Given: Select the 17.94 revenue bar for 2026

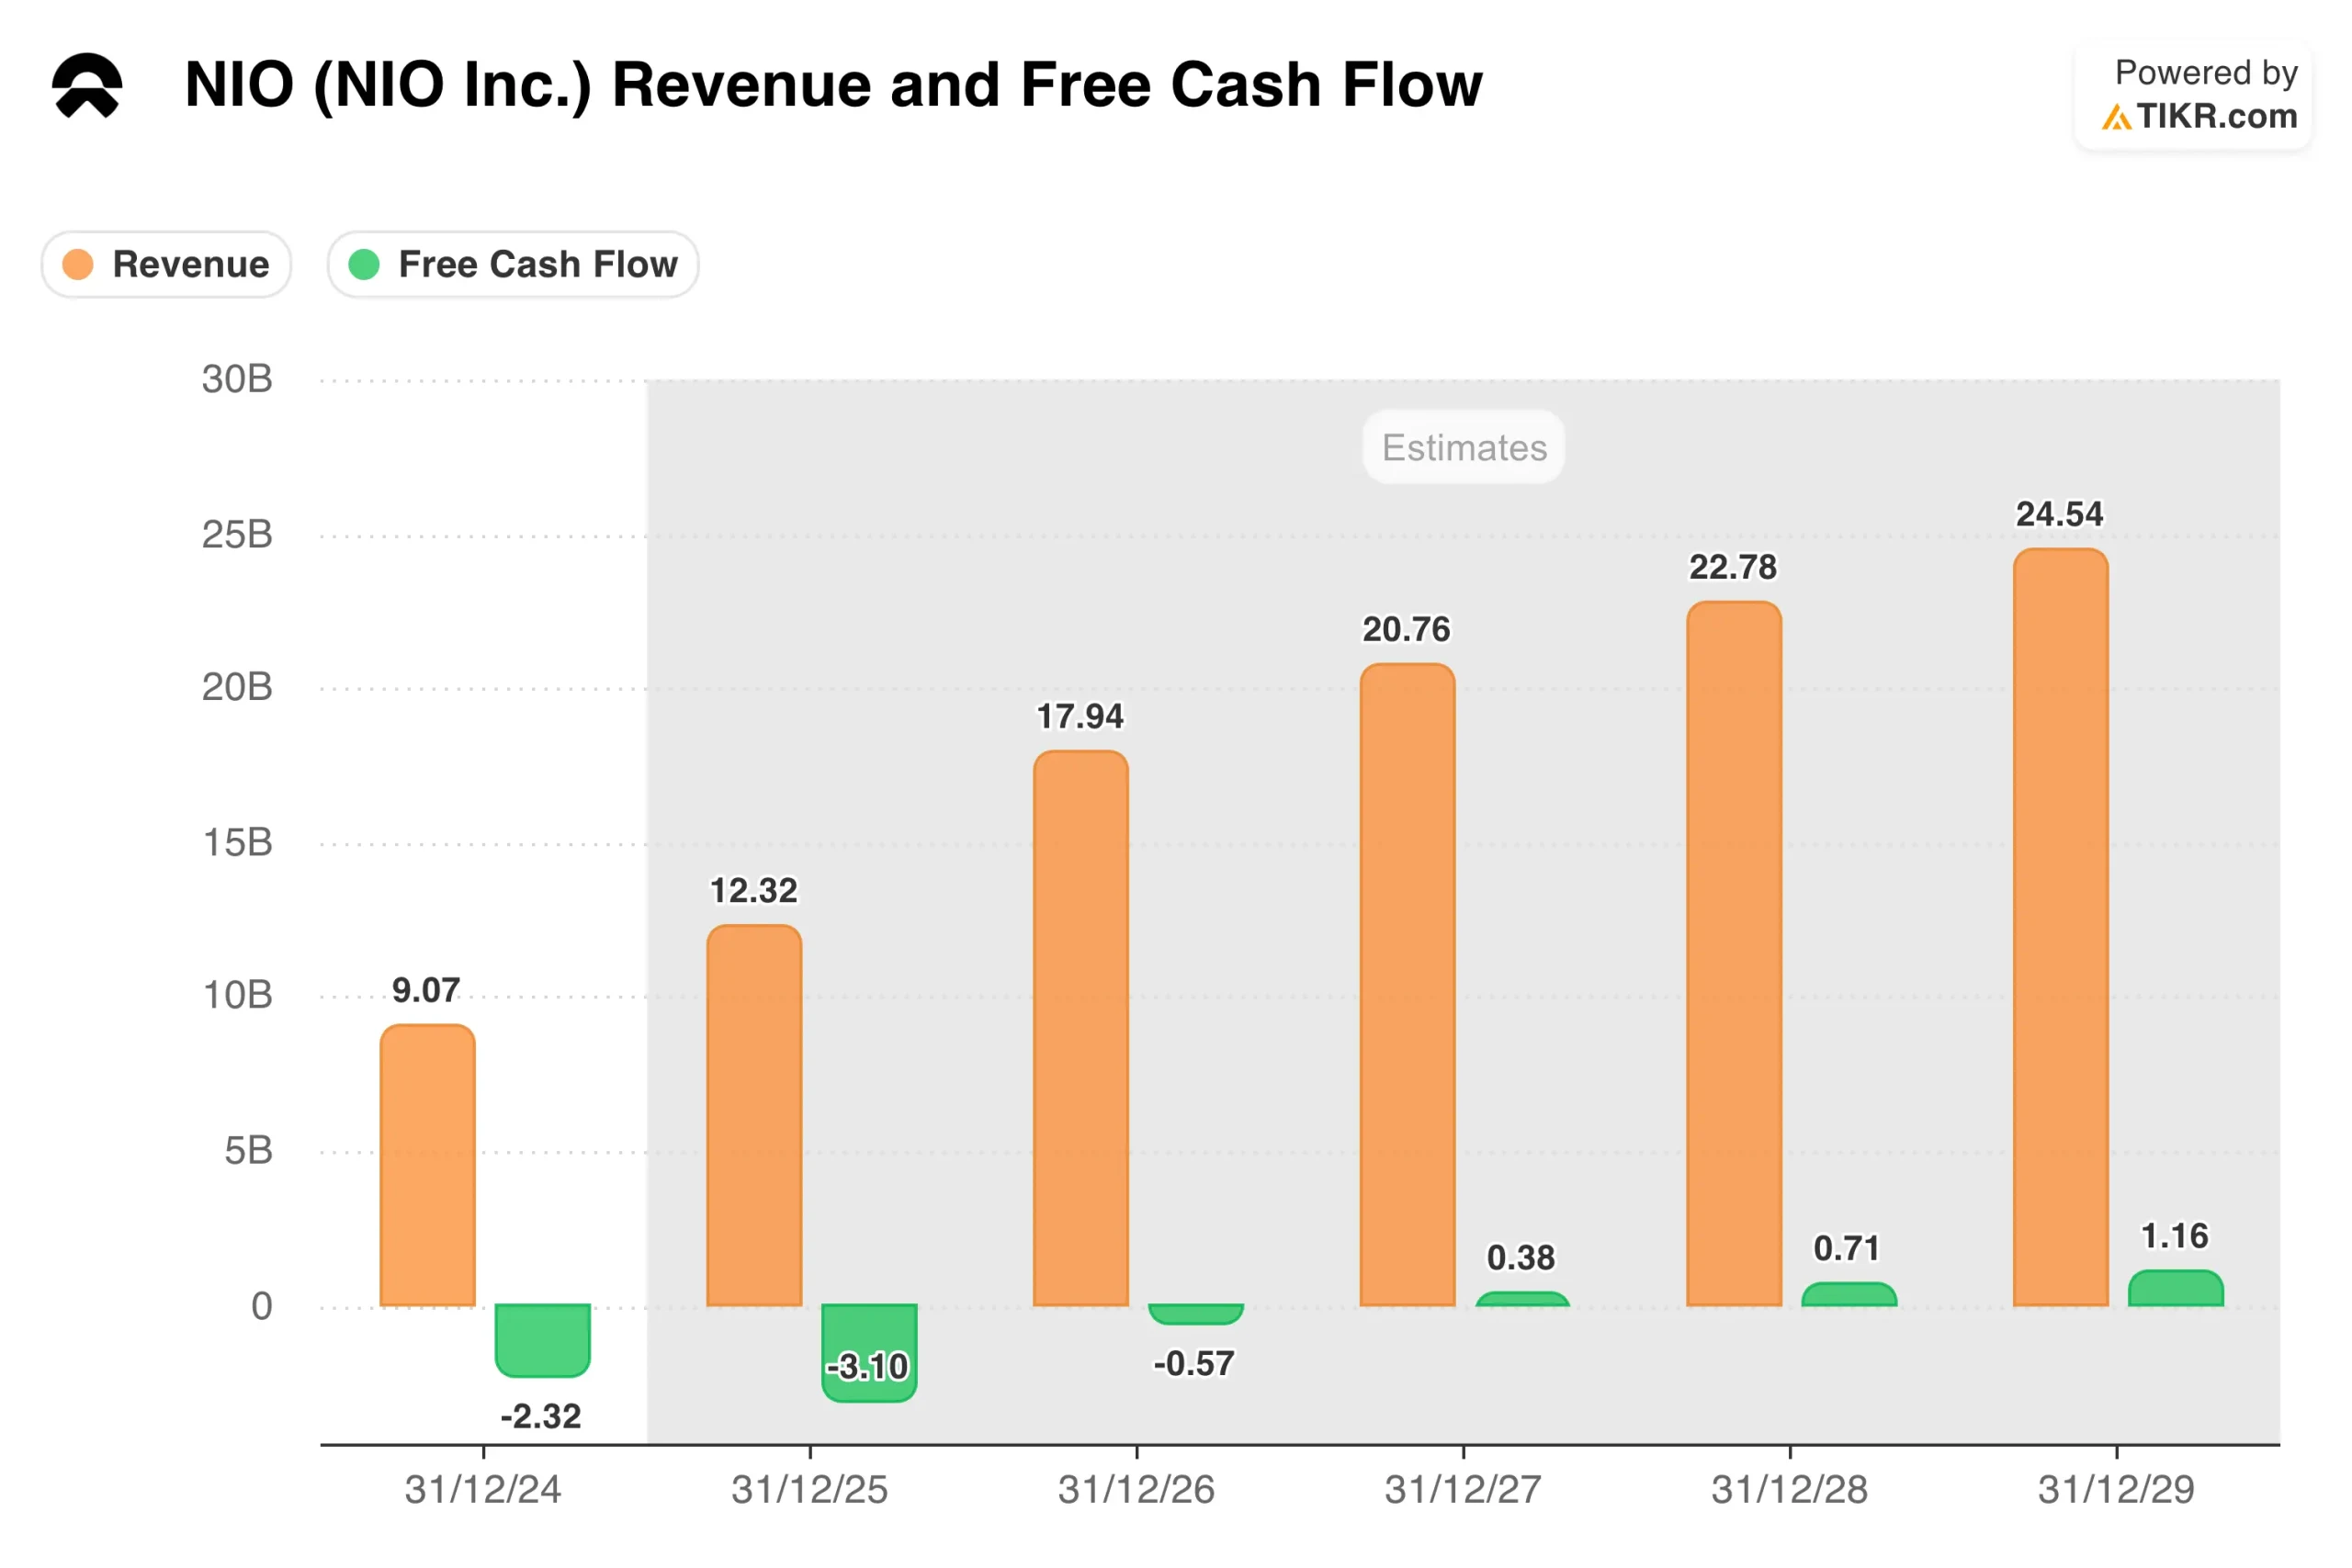Looking at the screenshot, I should click(x=1081, y=1028).
